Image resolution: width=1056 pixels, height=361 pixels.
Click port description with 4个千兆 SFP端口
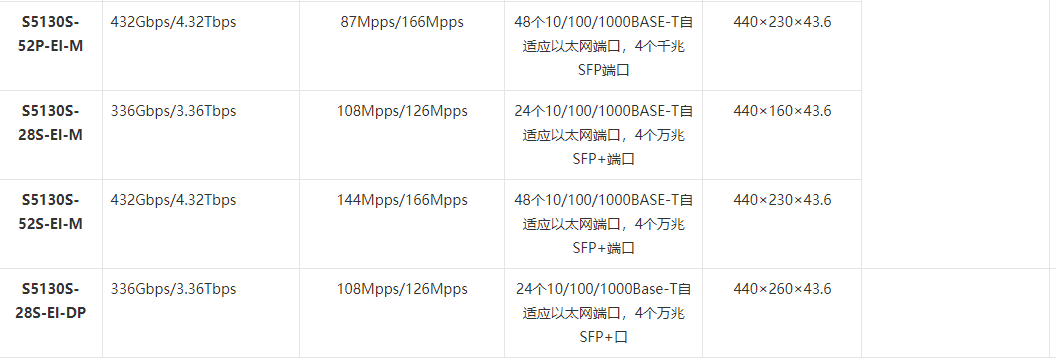pyautogui.click(x=603, y=46)
